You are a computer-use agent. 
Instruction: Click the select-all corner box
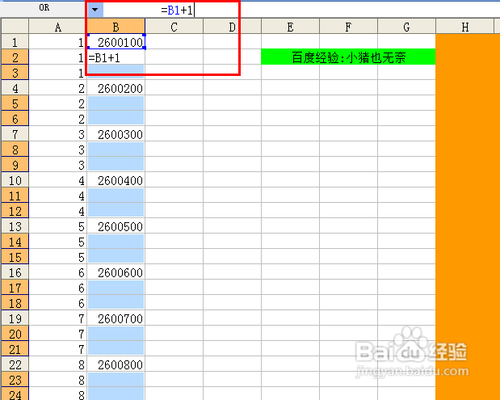pos(15,27)
